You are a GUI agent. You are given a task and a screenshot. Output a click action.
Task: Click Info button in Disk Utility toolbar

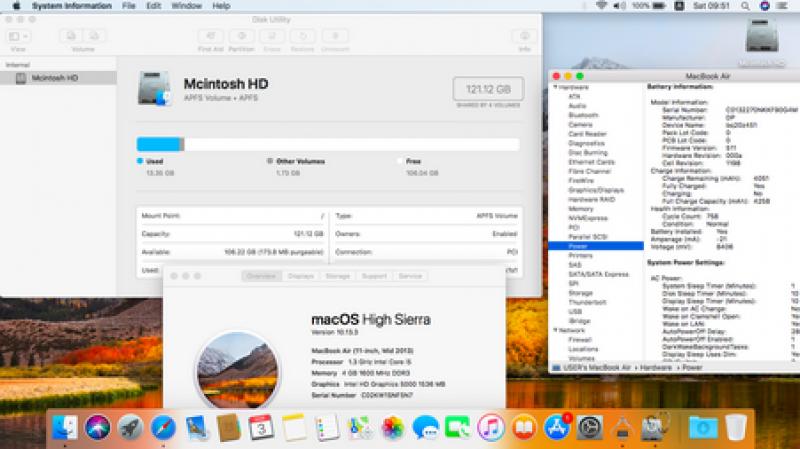pos(524,36)
